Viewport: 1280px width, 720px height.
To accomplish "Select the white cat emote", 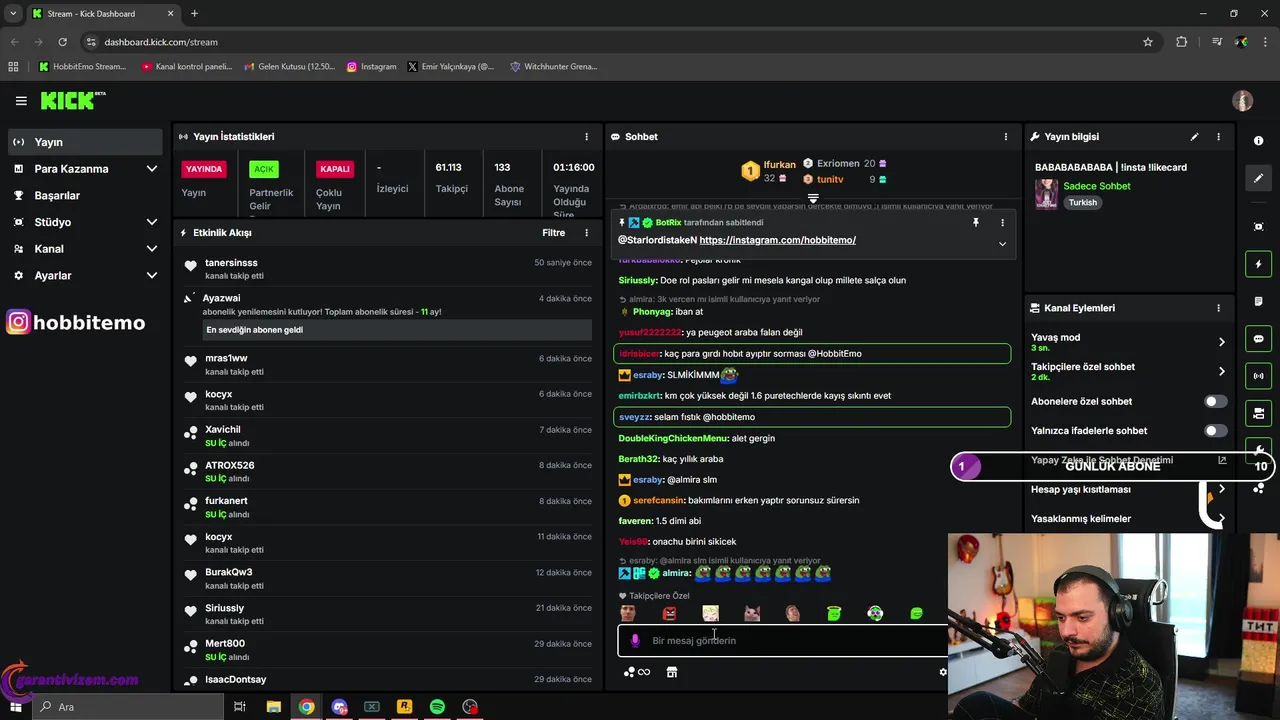I will coord(752,613).
